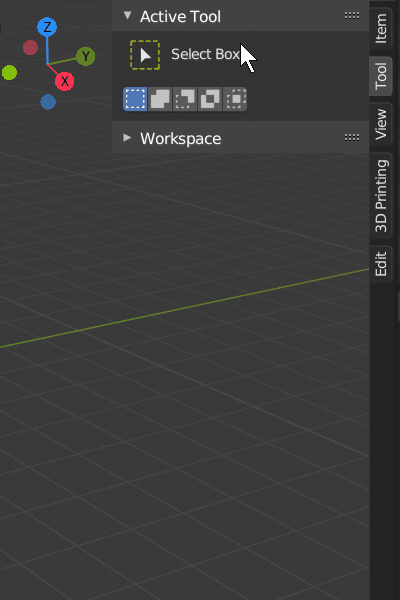Select the Set new selection mode icon
The height and width of the screenshot is (600, 400).
tap(135, 99)
